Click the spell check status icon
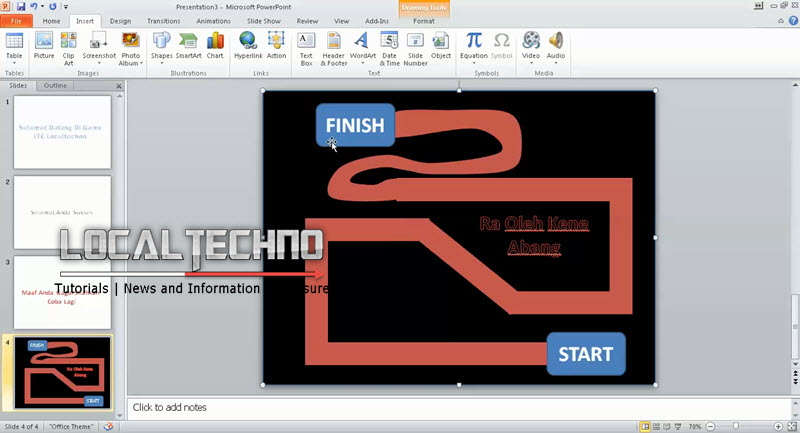Image resolution: width=800 pixels, height=433 pixels. [x=108, y=426]
